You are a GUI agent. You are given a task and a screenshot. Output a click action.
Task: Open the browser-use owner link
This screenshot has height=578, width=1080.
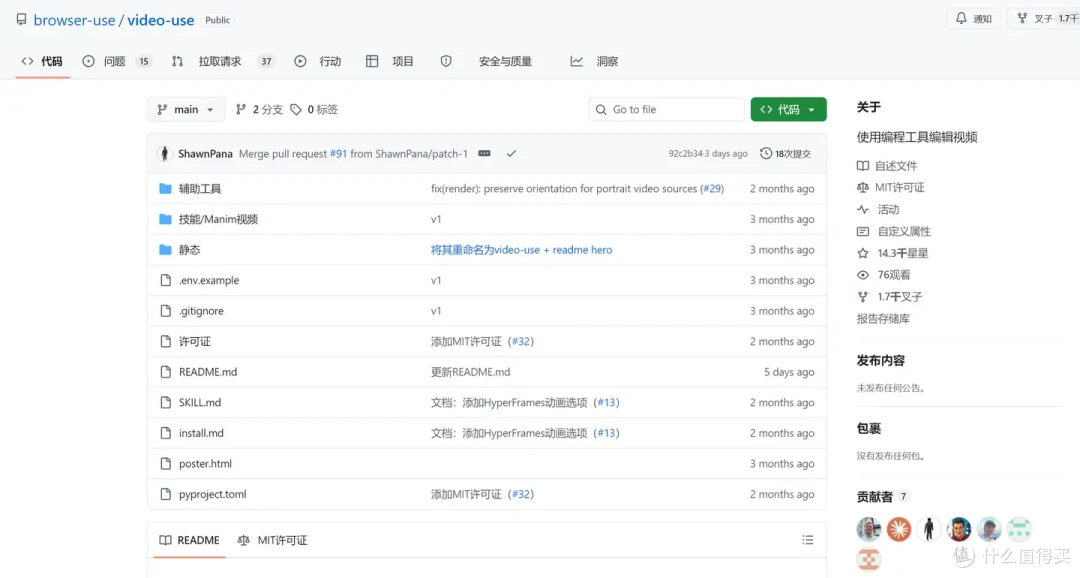coord(74,20)
